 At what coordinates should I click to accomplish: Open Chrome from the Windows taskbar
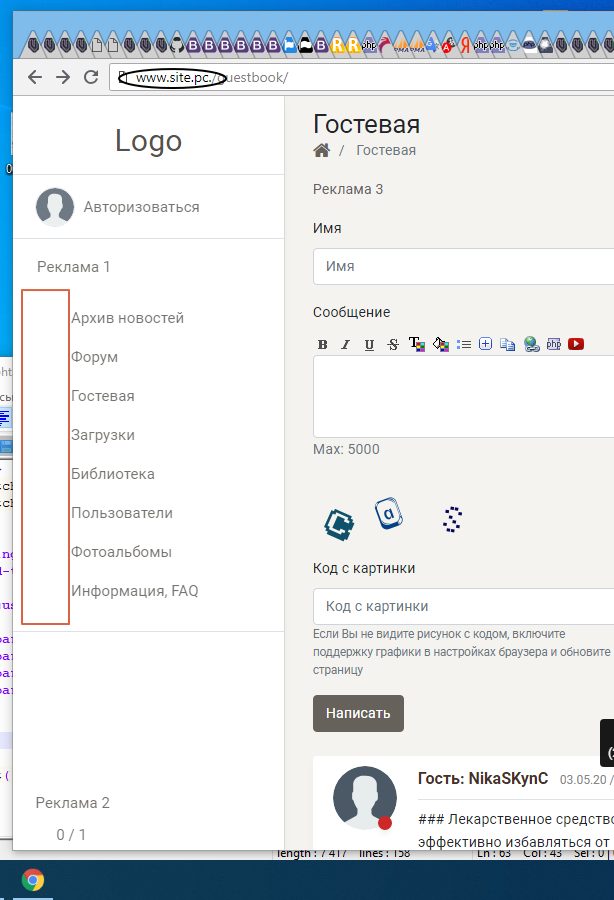(x=33, y=879)
